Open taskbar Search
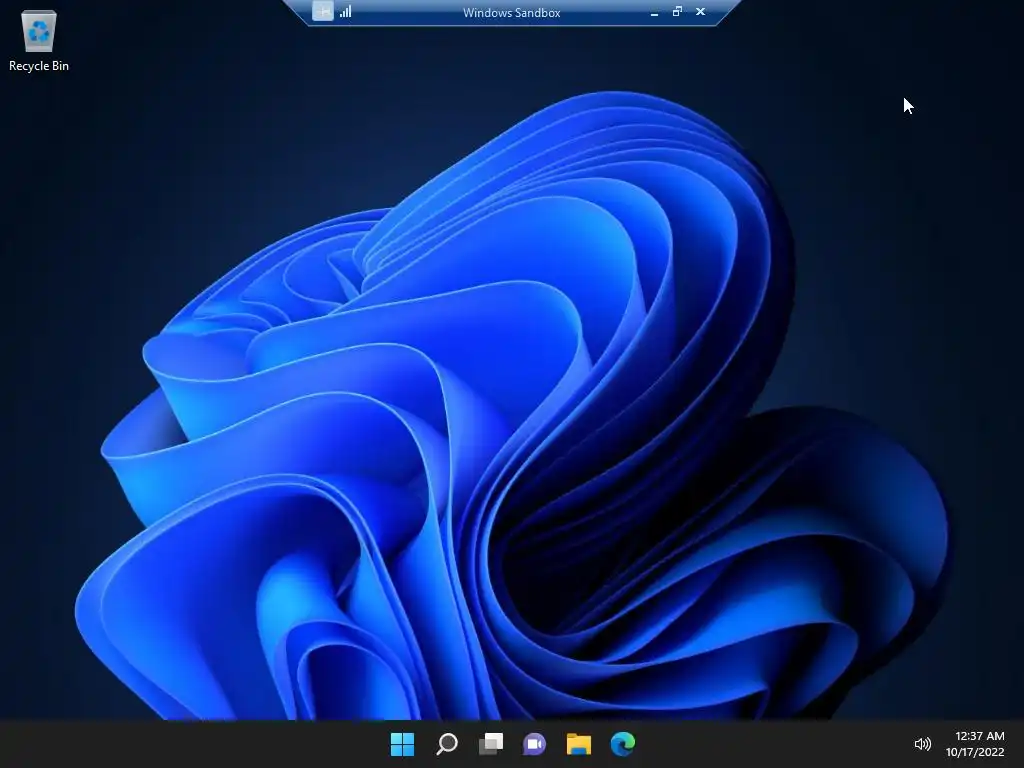1024x768 pixels. (x=447, y=744)
